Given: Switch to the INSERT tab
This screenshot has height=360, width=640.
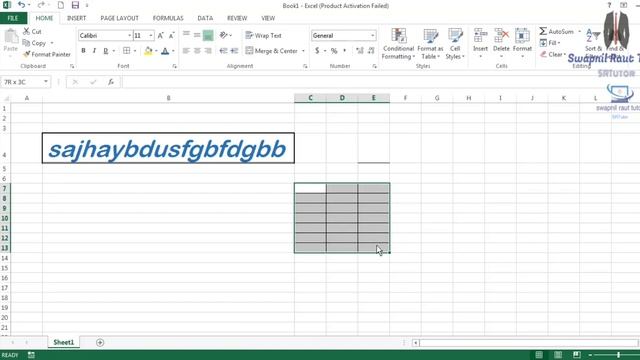Looking at the screenshot, I should 76,18.
